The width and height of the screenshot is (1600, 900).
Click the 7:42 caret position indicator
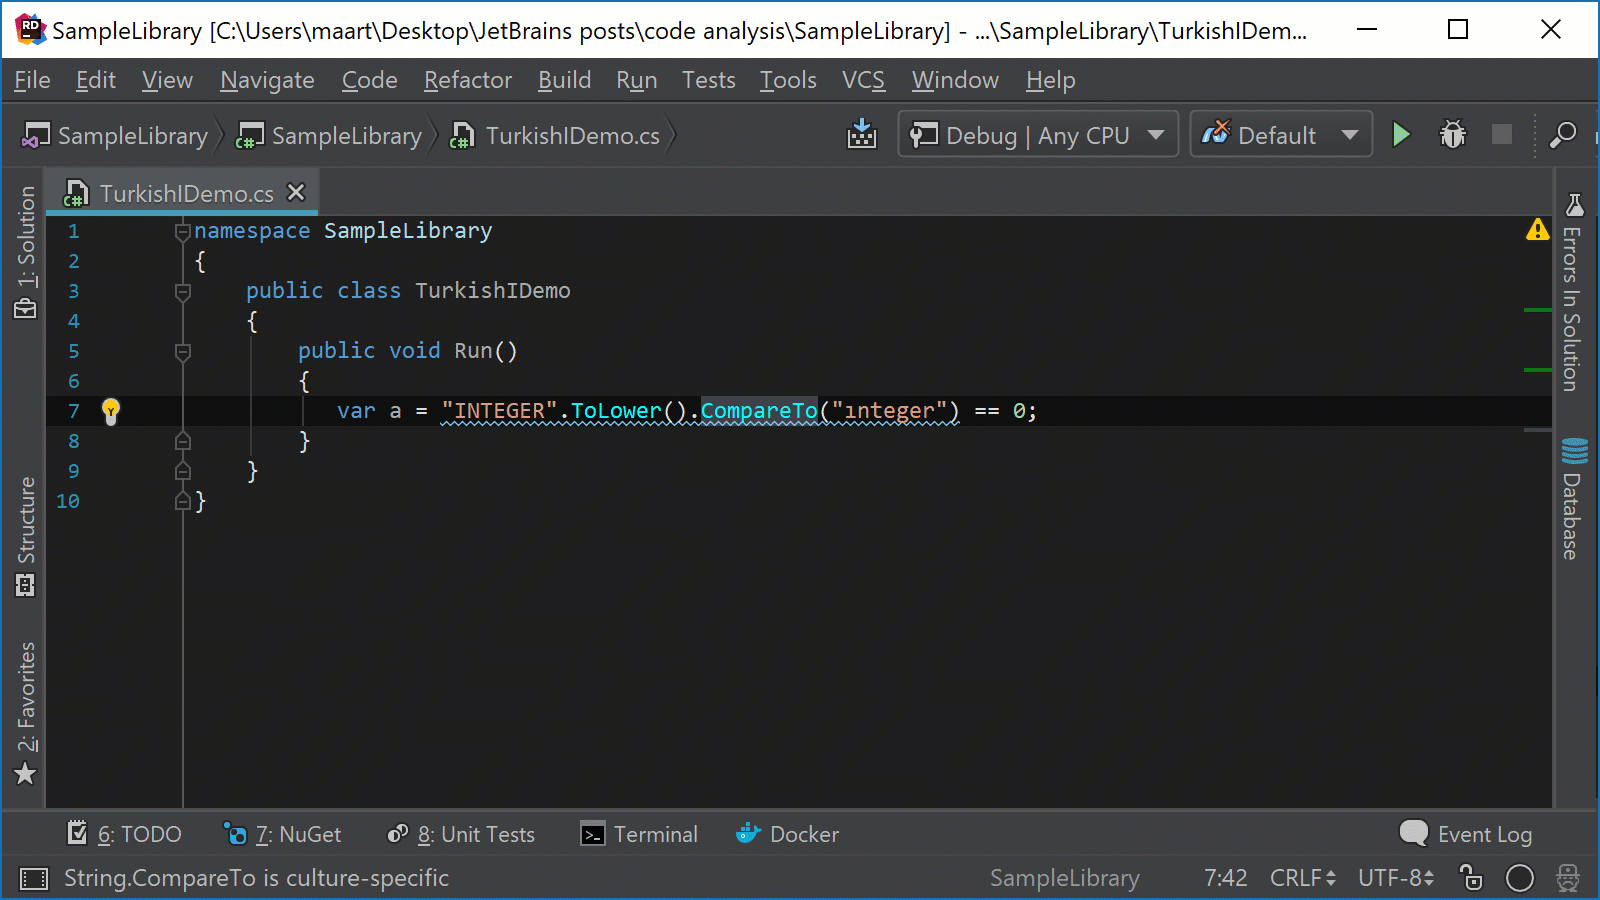point(1225,878)
